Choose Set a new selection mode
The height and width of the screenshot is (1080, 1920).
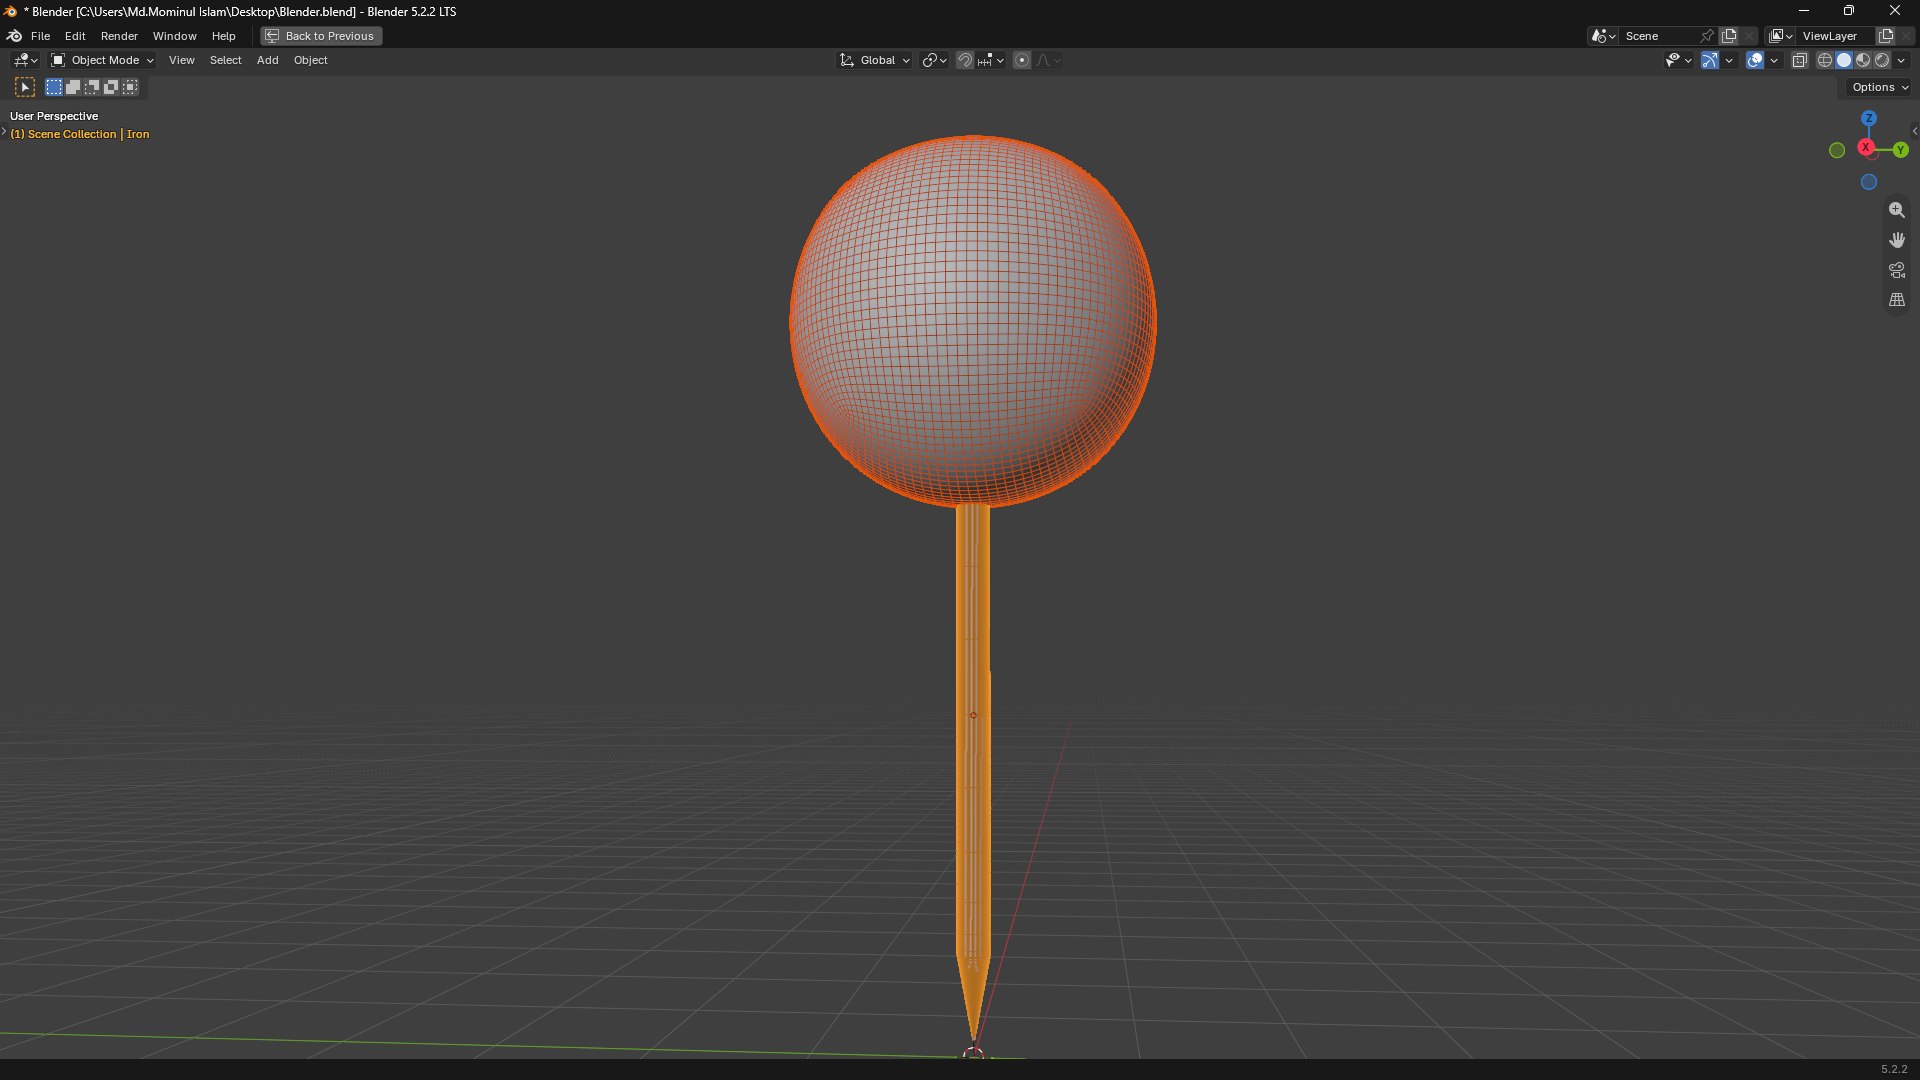point(54,87)
